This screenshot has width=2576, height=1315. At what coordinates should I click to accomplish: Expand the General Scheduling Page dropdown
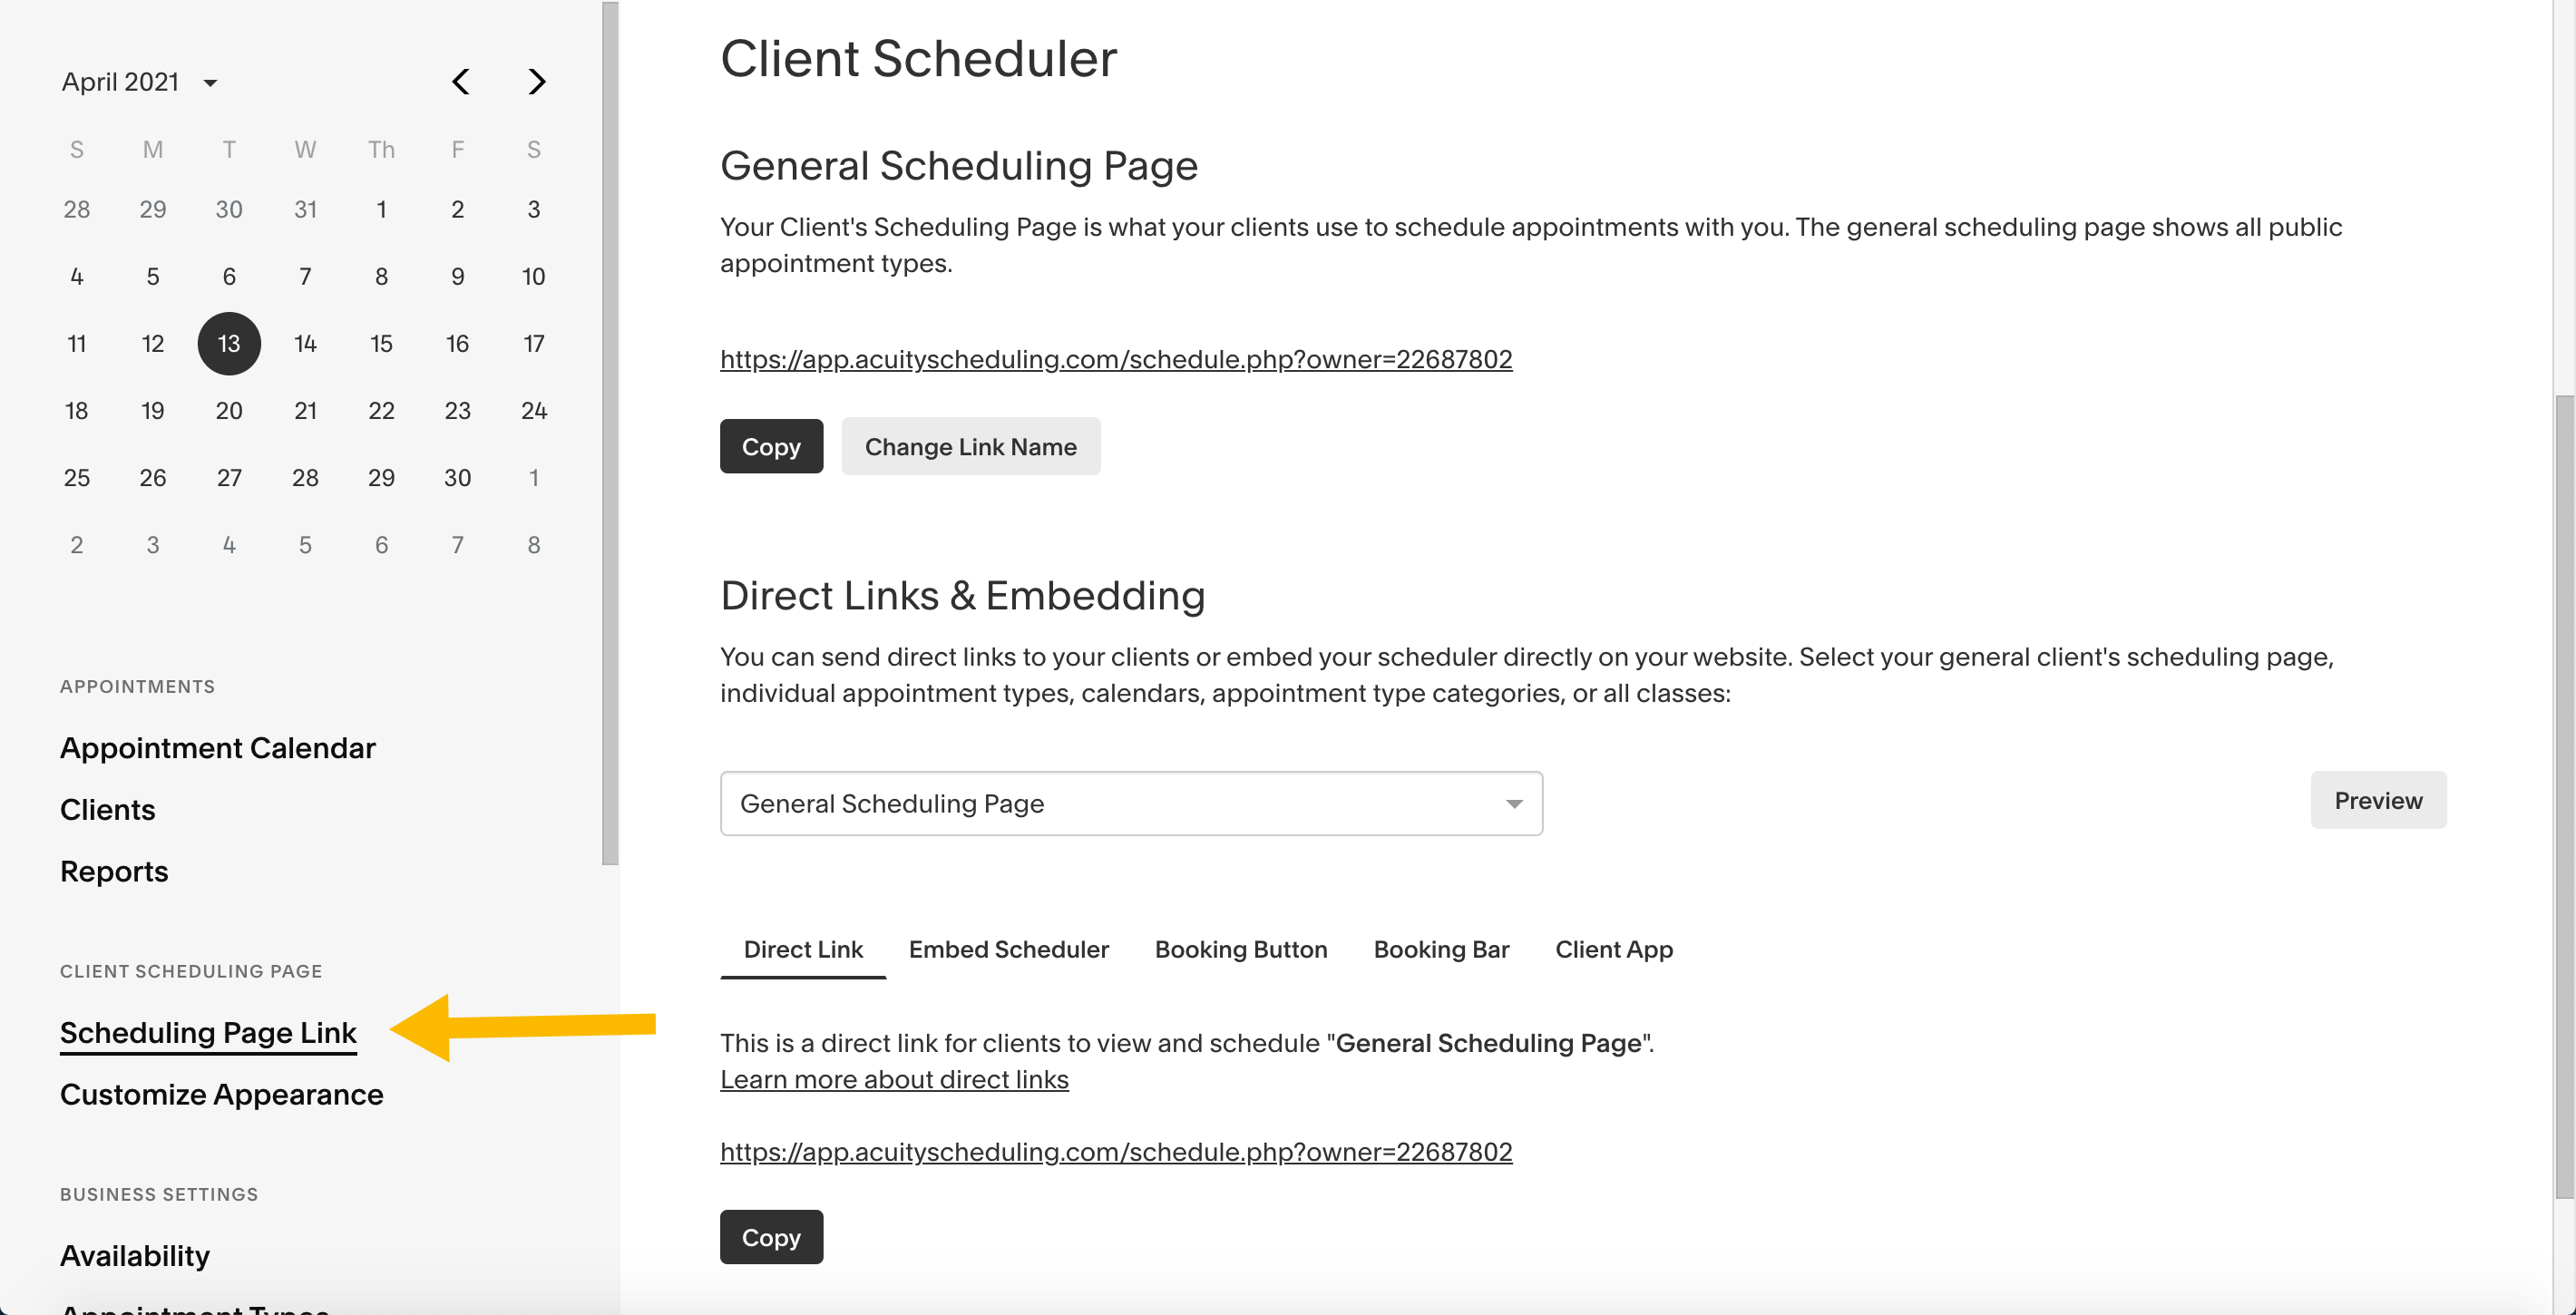coord(1131,803)
